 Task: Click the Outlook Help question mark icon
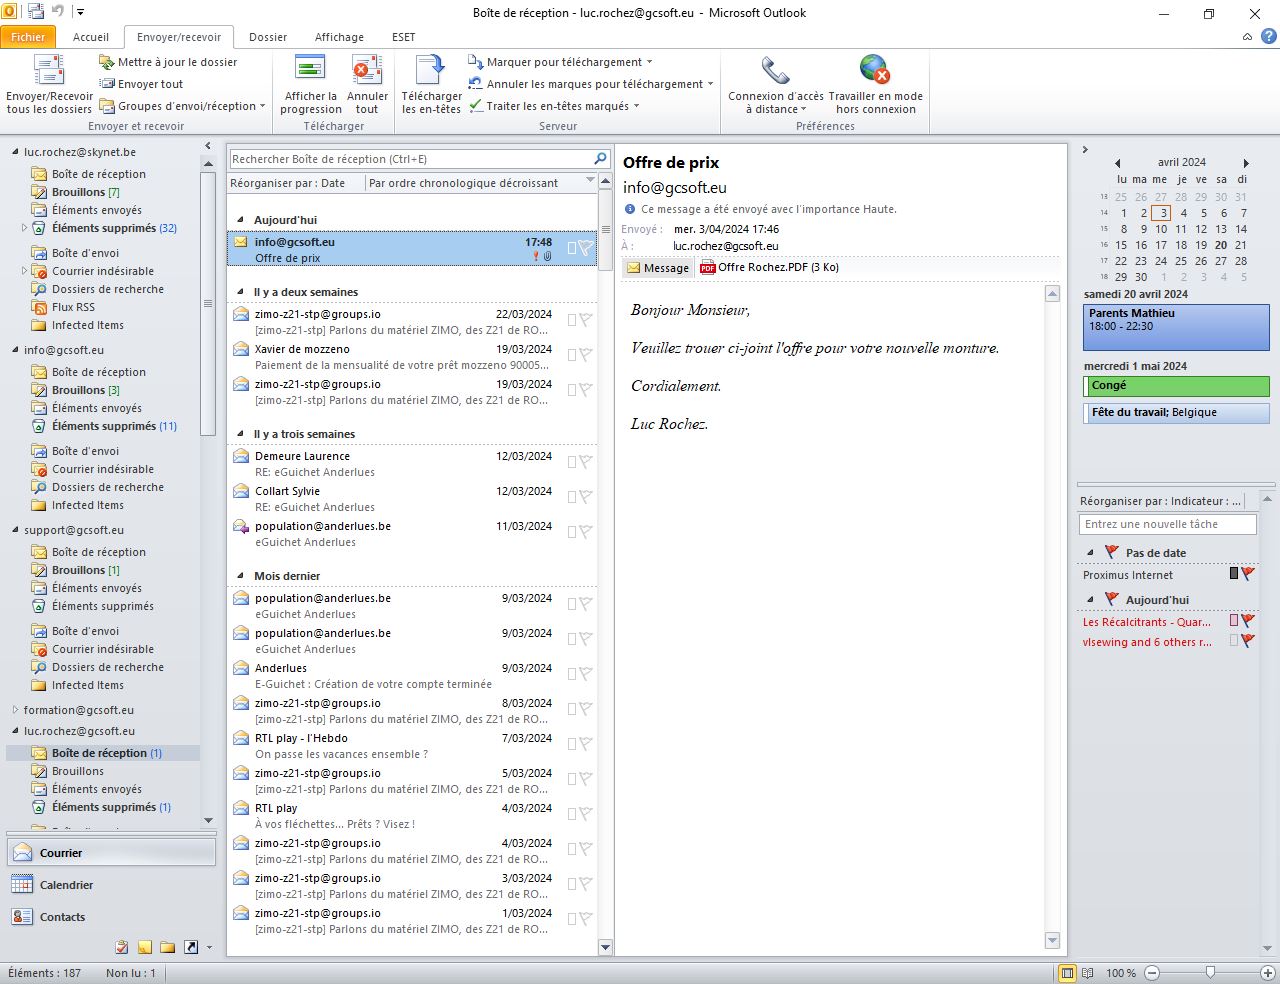pos(1268,37)
